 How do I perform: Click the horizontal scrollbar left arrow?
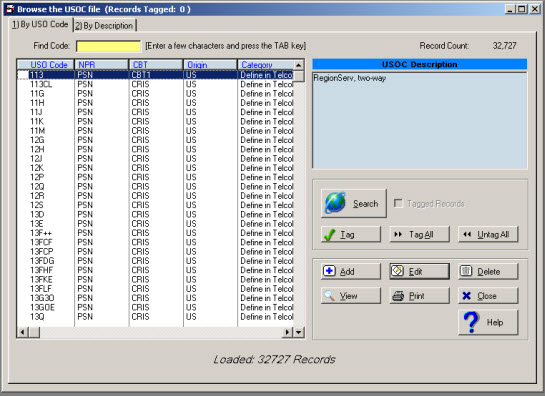[23, 332]
